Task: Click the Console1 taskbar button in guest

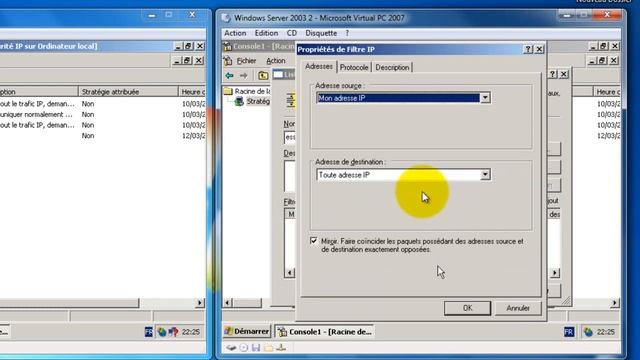Action: (x=325, y=332)
